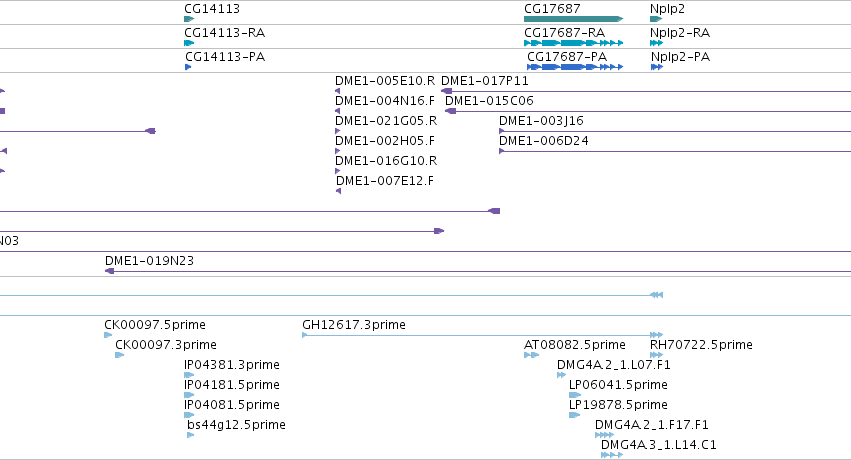The height and width of the screenshot is (460, 851).
Task: Select the arrow glyph under AT08082.5prime
Action: 531,355
